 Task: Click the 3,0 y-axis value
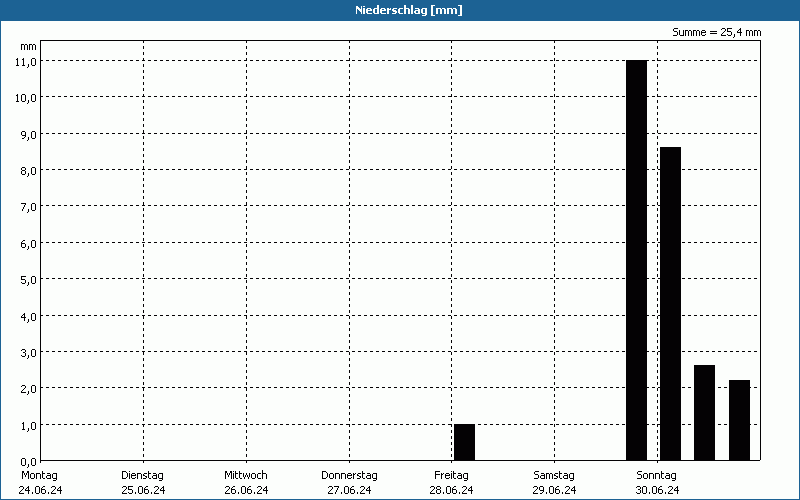point(29,353)
